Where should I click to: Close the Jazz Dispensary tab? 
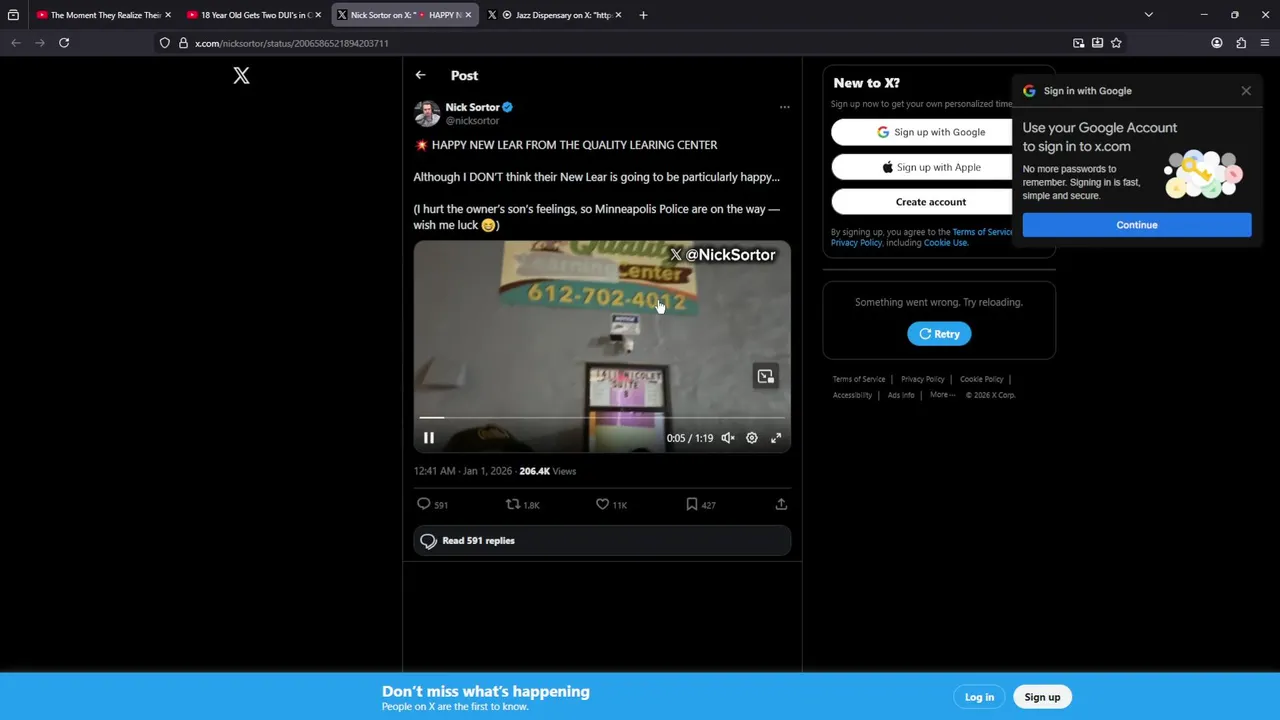tap(618, 15)
